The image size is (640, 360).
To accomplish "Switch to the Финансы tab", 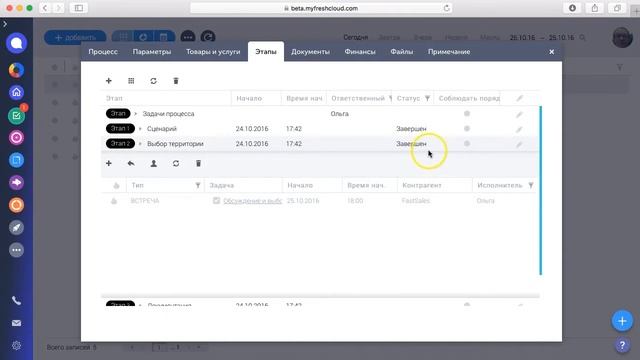I will pos(360,52).
